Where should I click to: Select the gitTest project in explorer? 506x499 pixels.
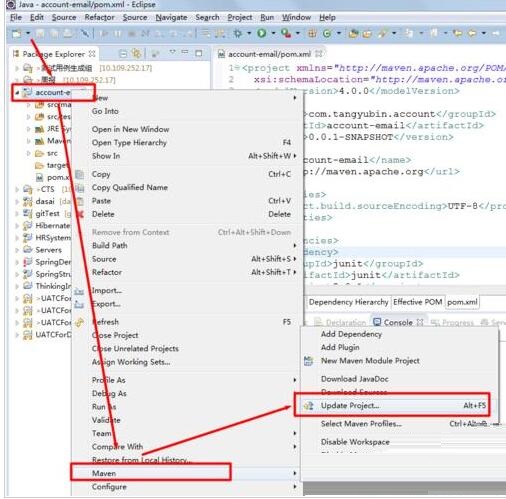click(47, 214)
